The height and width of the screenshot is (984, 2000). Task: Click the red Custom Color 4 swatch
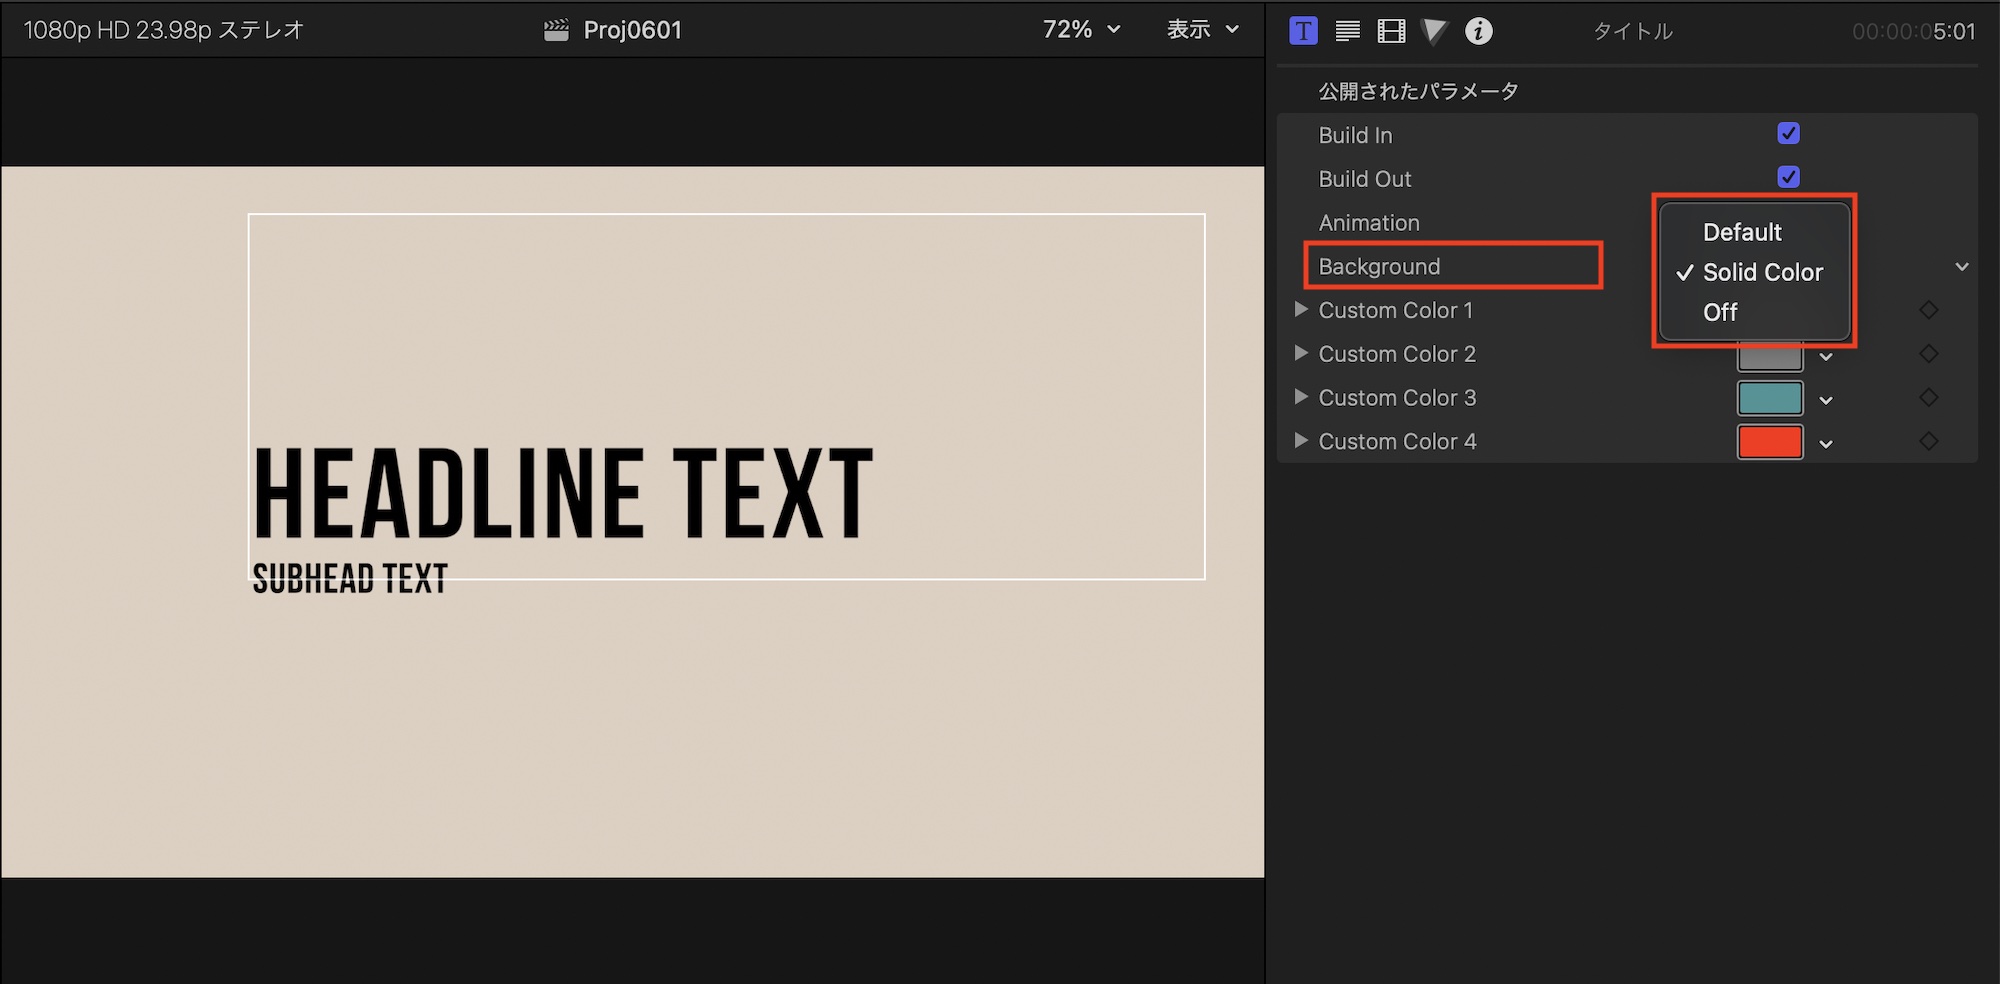click(x=1769, y=441)
